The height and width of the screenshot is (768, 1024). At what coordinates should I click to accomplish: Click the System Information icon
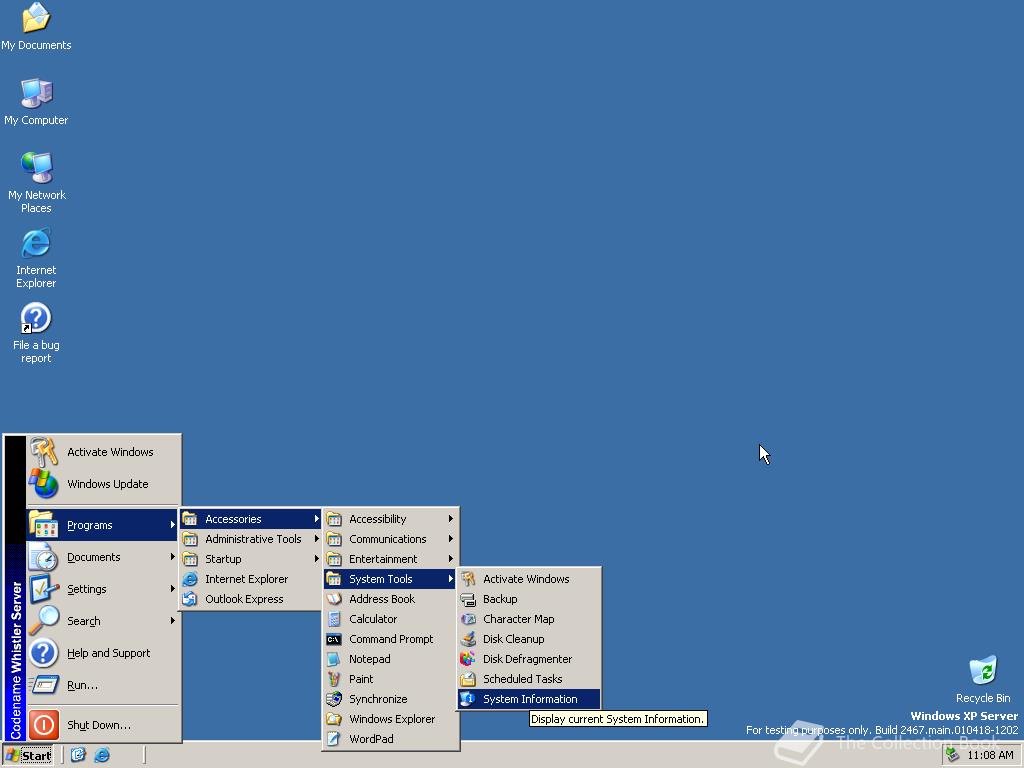pos(468,699)
